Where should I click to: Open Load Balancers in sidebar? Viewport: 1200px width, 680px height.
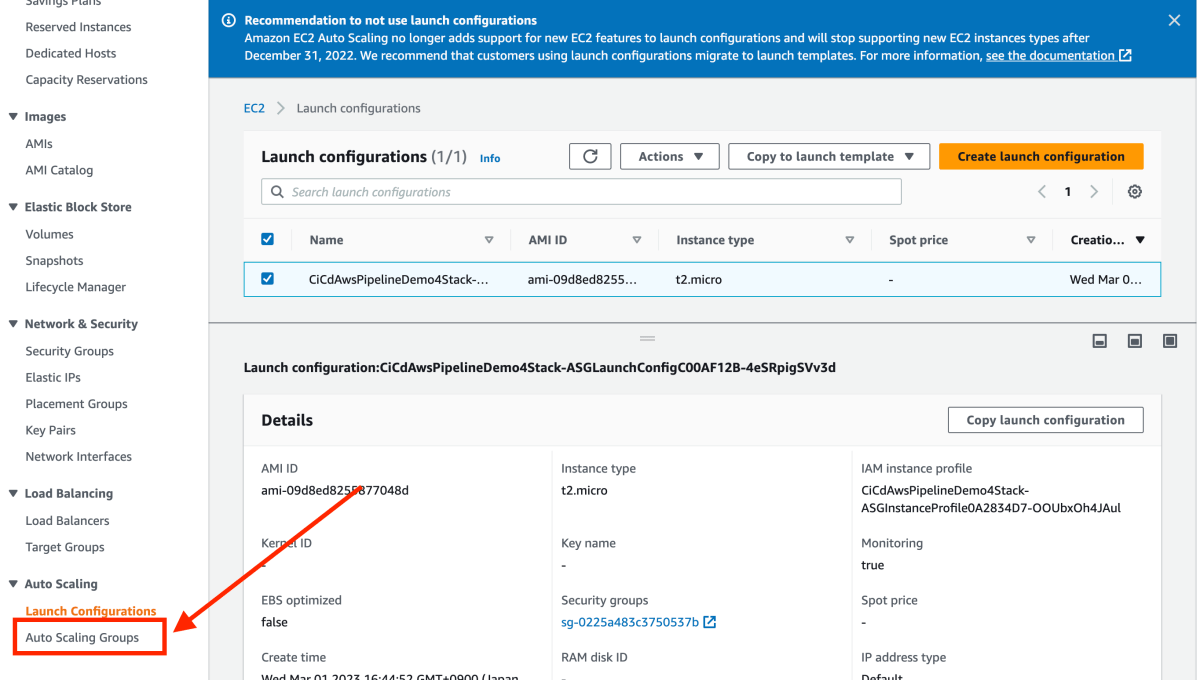click(67, 521)
